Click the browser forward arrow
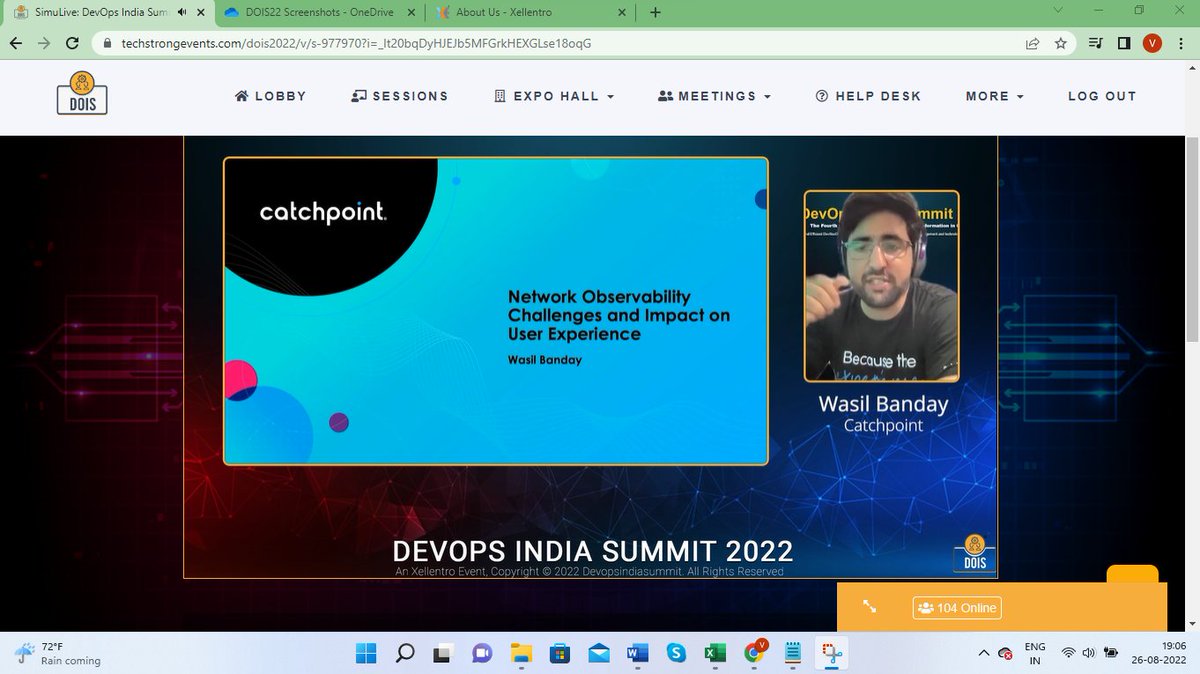1200x674 pixels. click(x=45, y=43)
